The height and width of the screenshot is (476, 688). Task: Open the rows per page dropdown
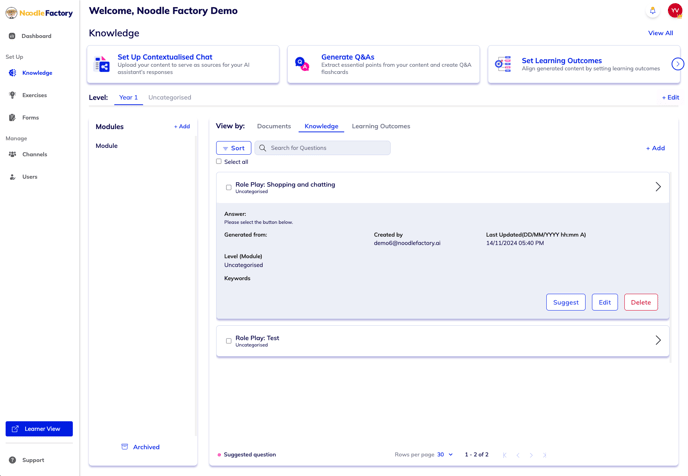[445, 455]
